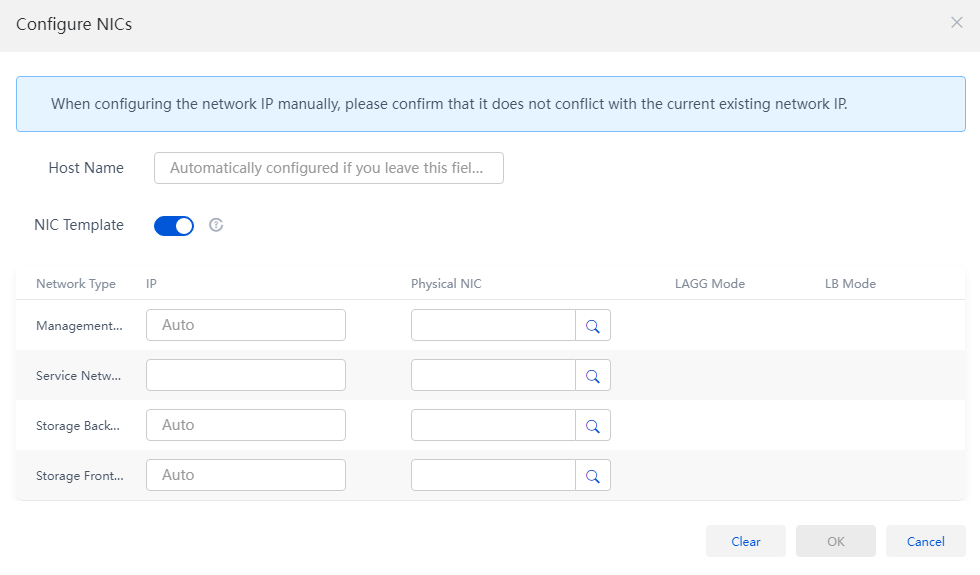Select Service Network Physical NIC box
The width and height of the screenshot is (980, 575).
click(x=493, y=375)
